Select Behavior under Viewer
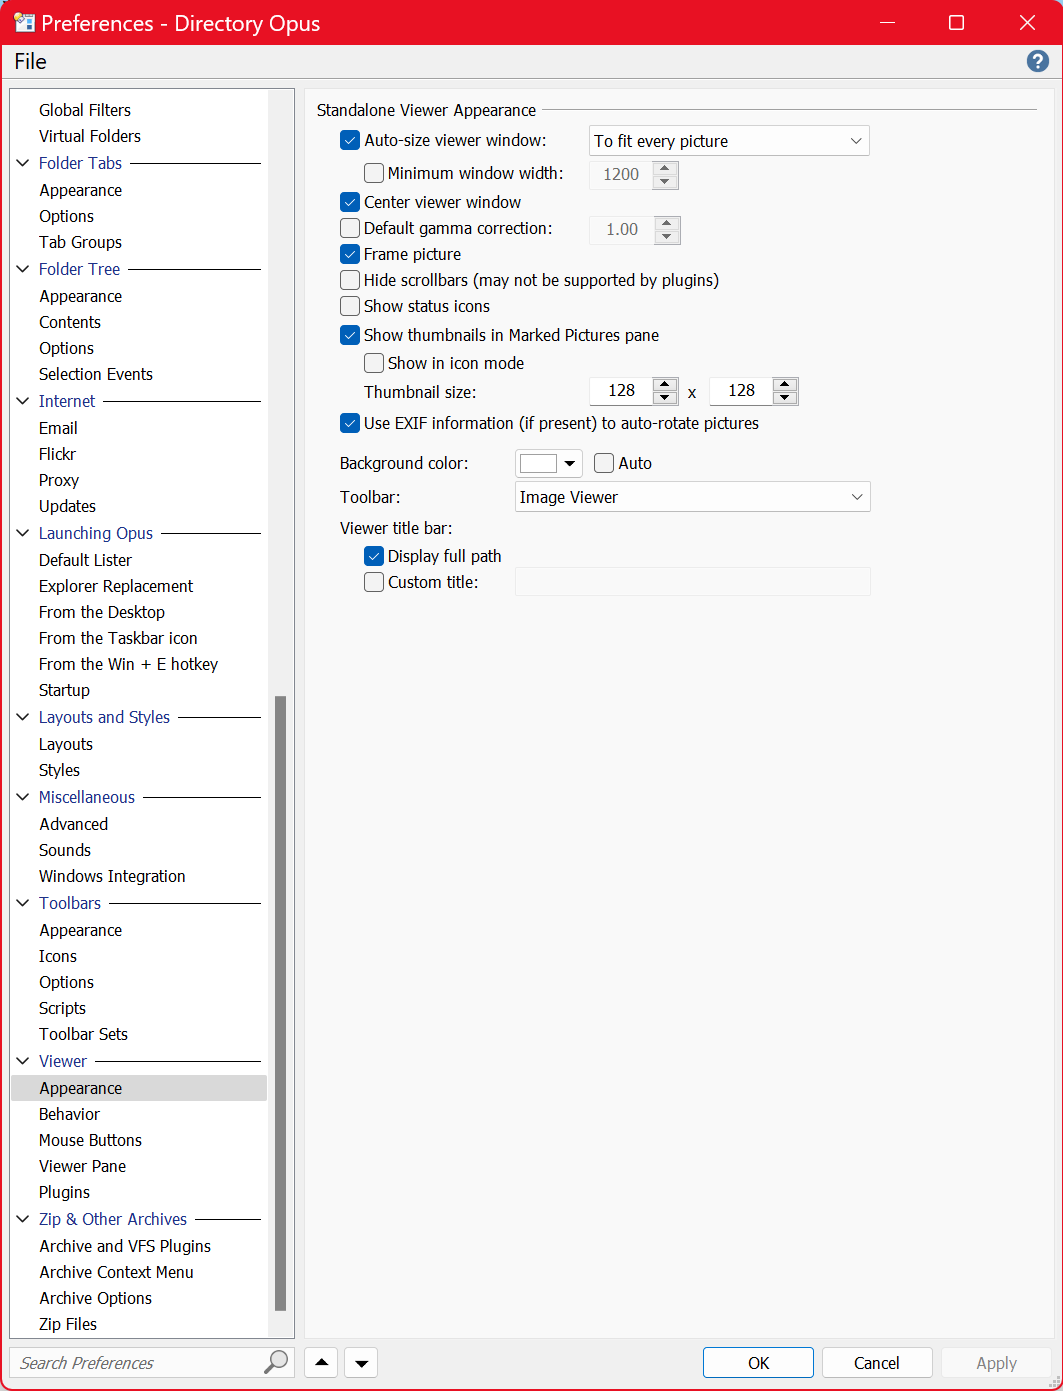Screen dimensions: 1063x1391 point(69,1114)
